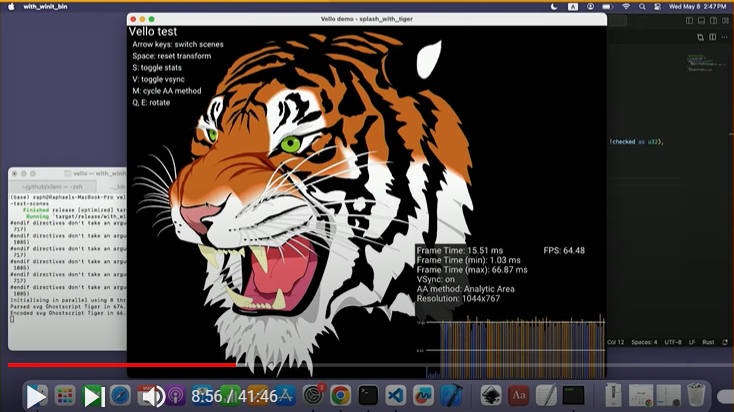Click 'Space: reset transform' text
Image resolution: width=734 pixels, height=412 pixels.
point(172,56)
